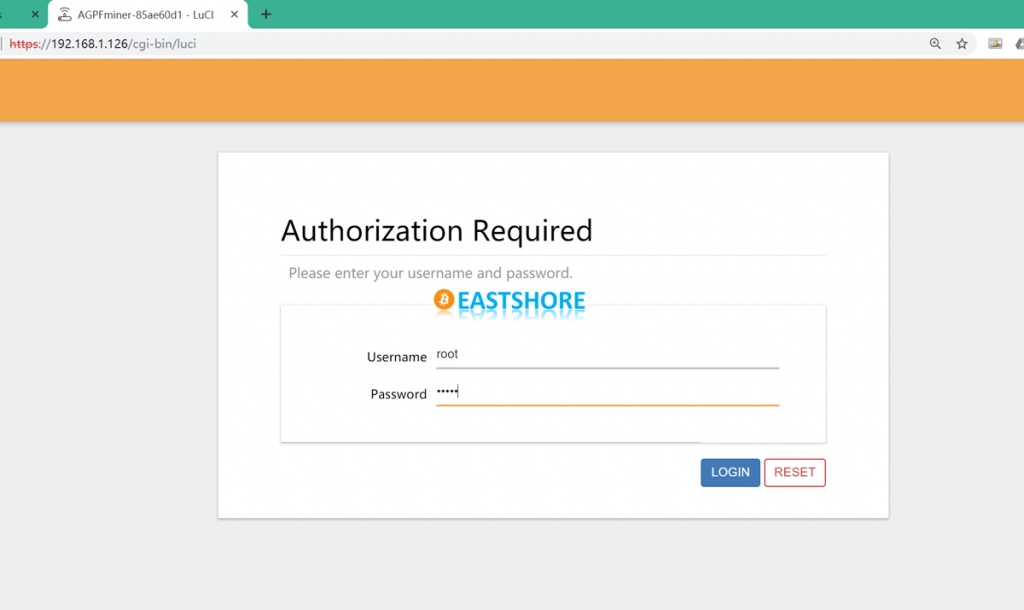The height and width of the screenshot is (610, 1024).
Task: Click the Authorization Required heading
Action: pyautogui.click(x=437, y=231)
